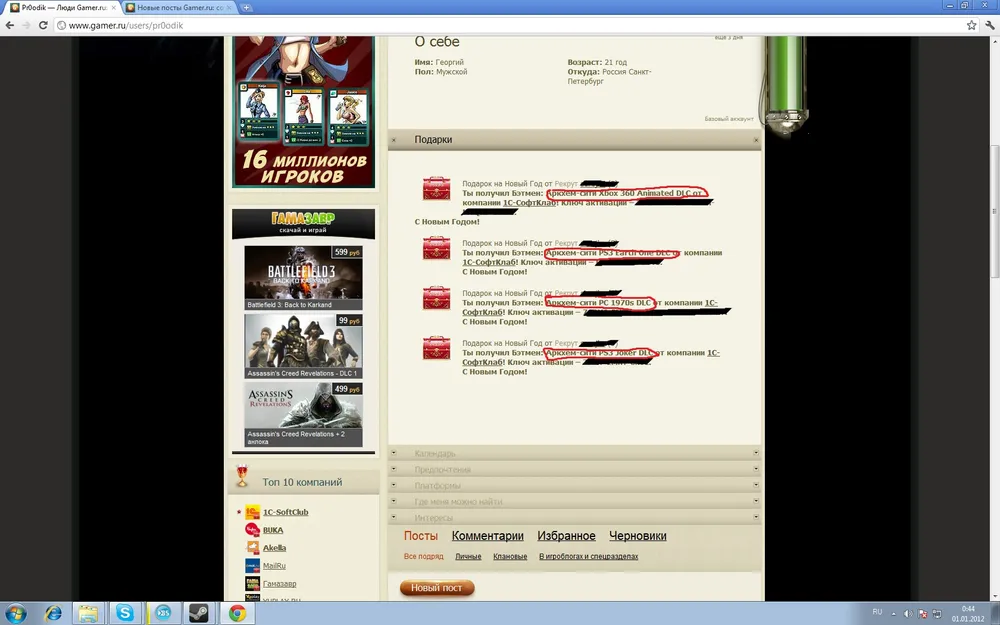Expand the Платформы section
The height and width of the screenshot is (625, 1000).
coord(438,485)
